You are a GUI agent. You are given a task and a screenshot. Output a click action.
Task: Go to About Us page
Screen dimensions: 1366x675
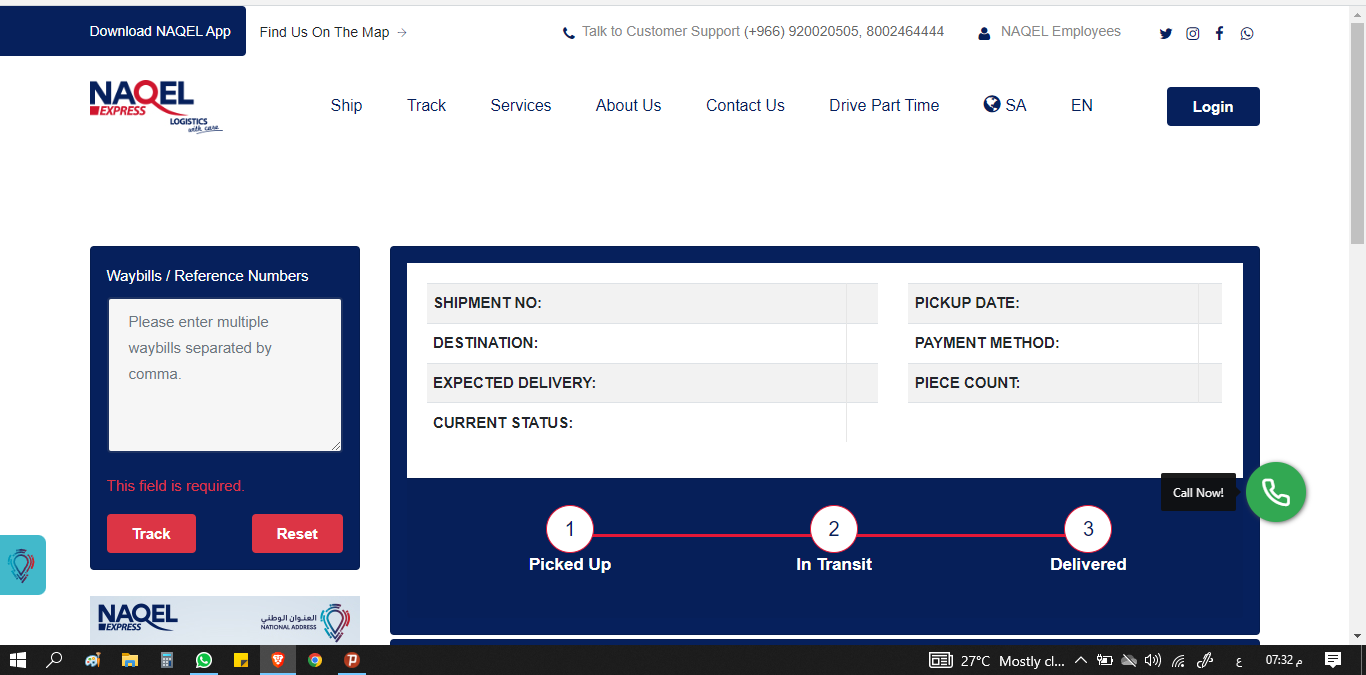point(628,105)
